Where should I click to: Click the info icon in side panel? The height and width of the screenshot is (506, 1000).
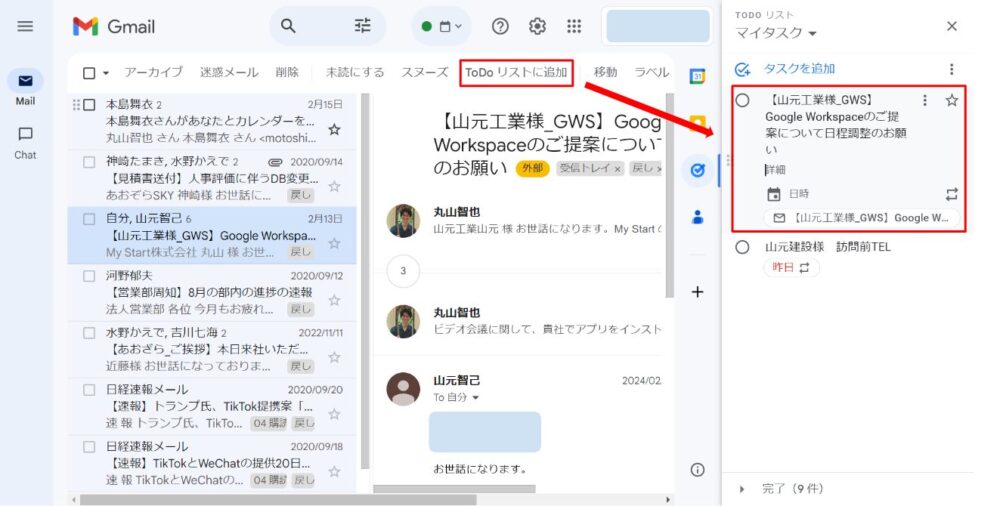(698, 470)
